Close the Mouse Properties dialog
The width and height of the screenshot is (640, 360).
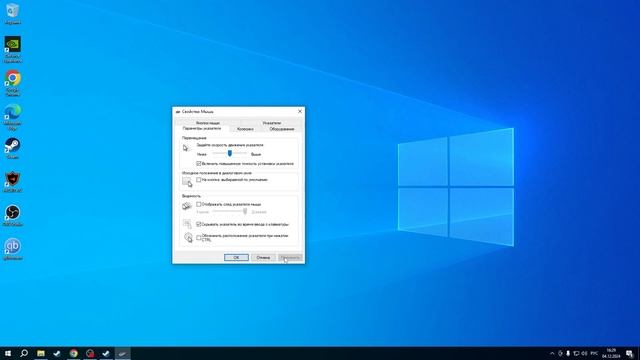[300, 111]
